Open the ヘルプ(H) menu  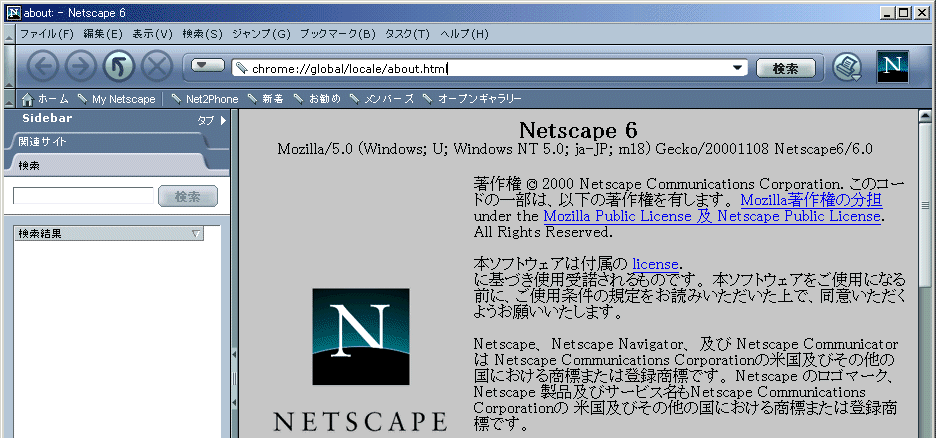pos(464,34)
